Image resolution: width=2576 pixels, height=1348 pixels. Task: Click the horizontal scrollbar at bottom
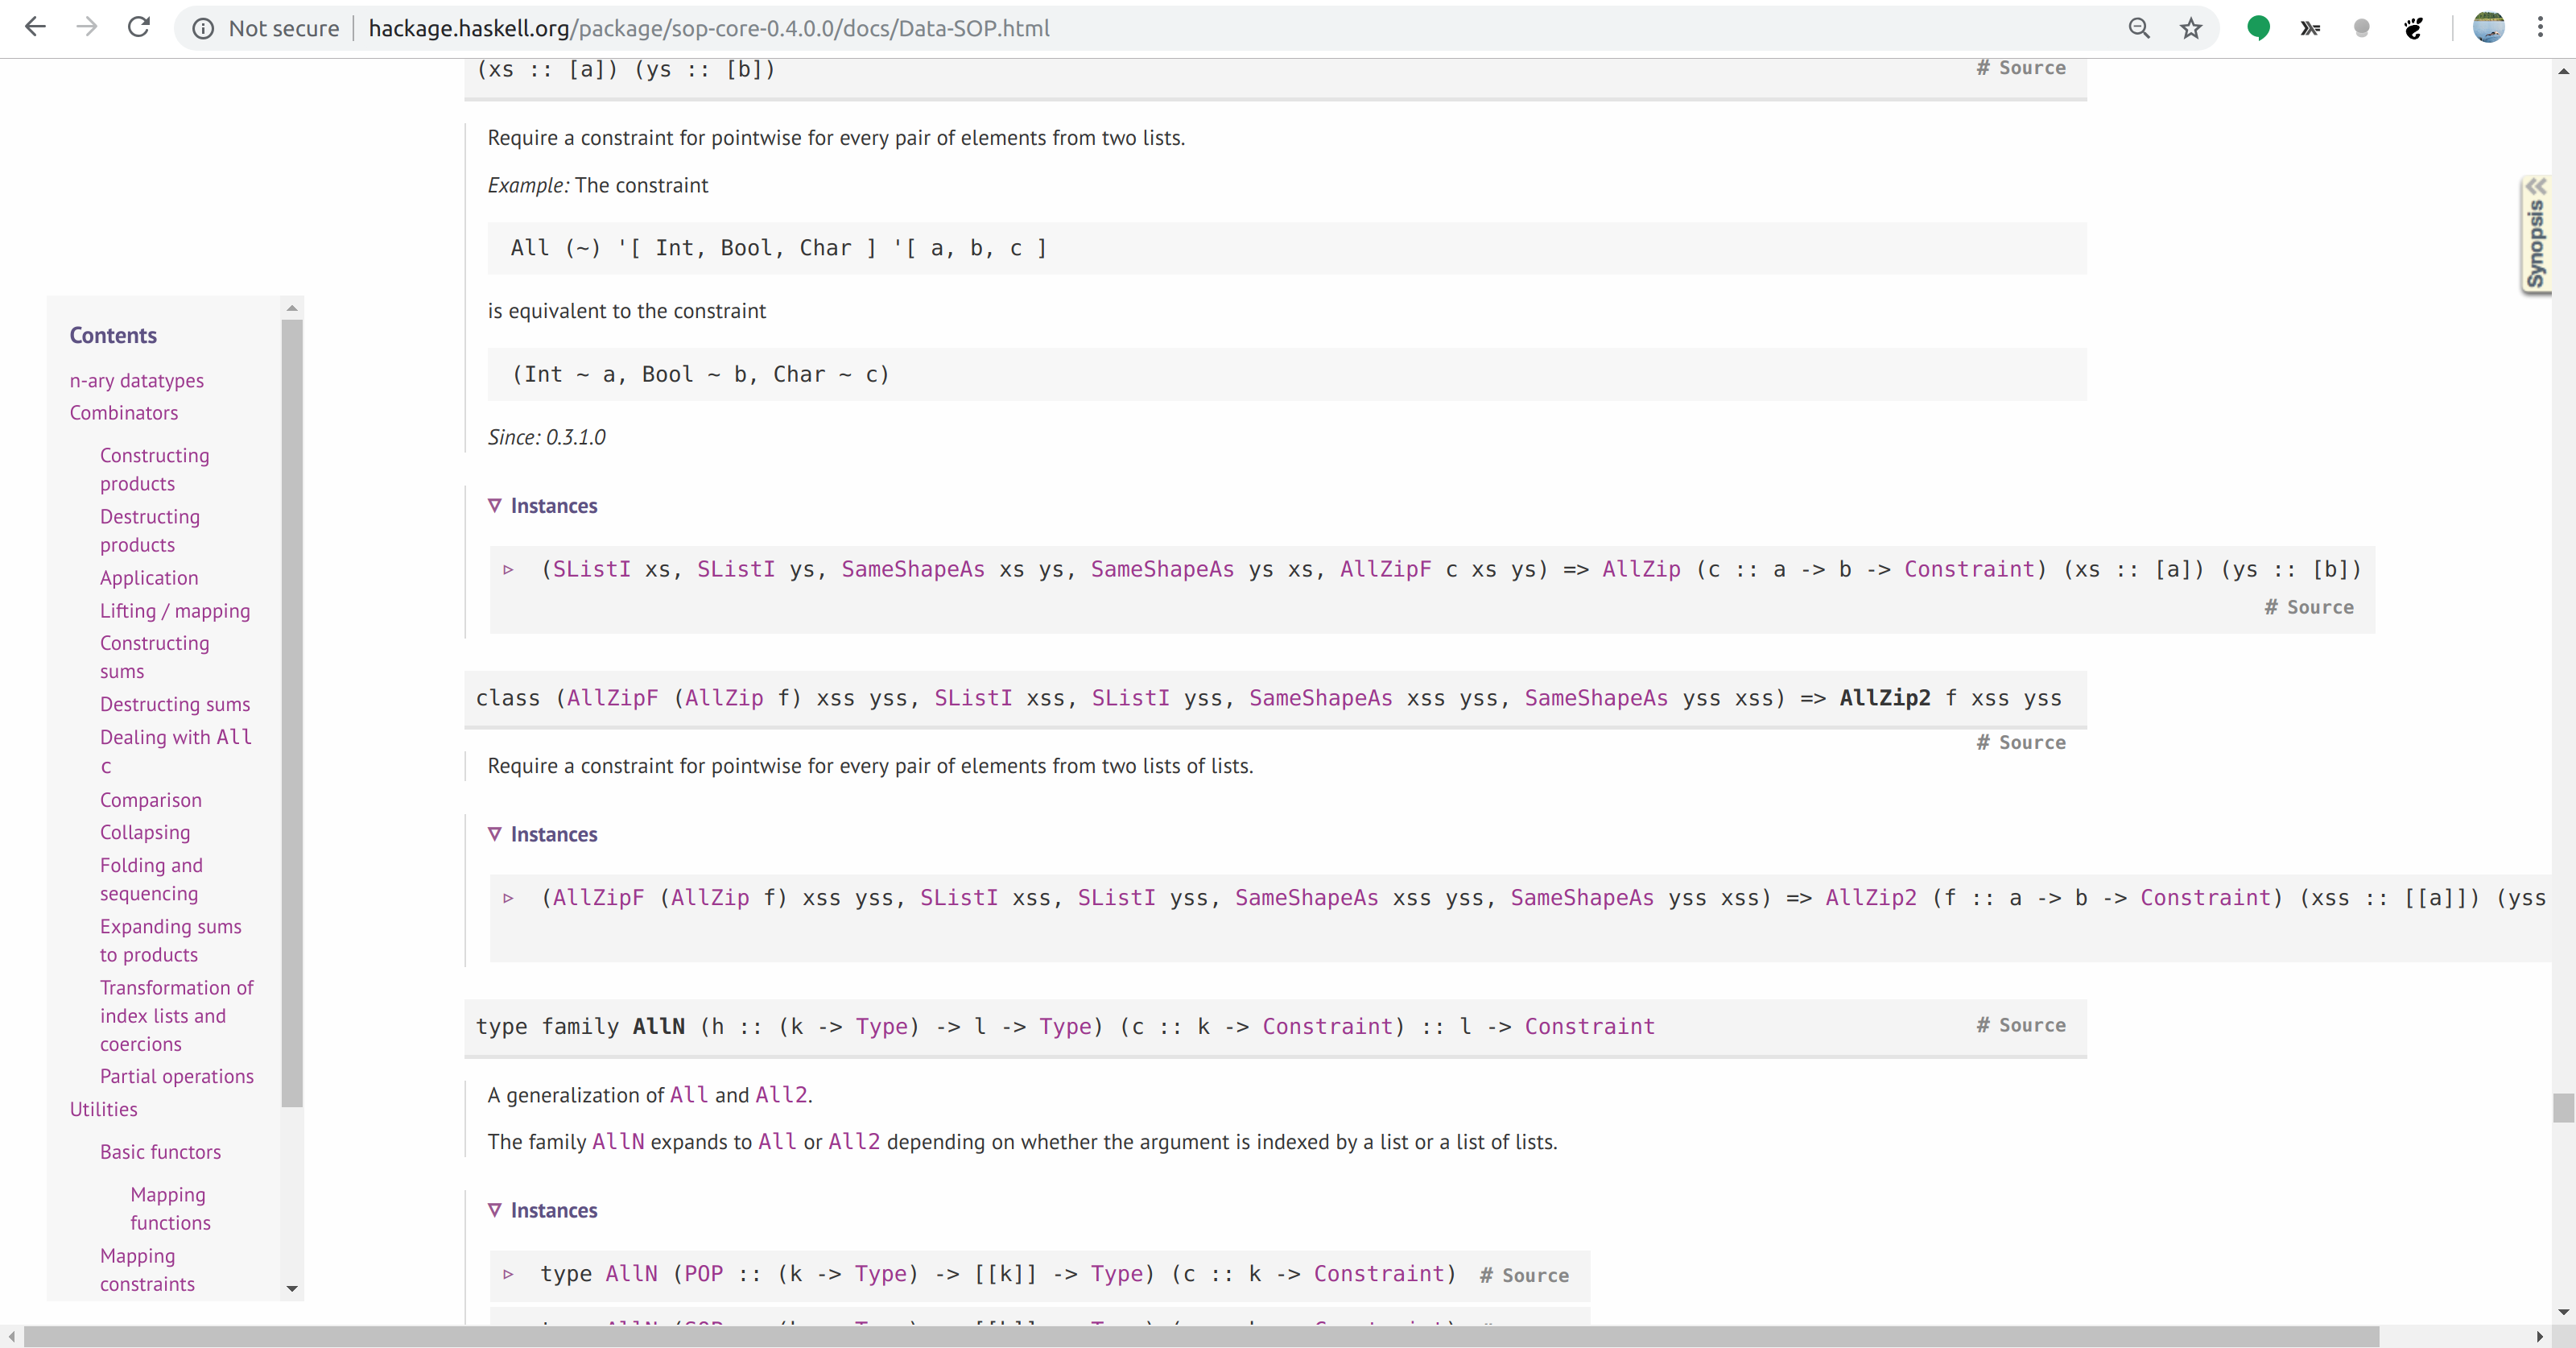1200,1336
